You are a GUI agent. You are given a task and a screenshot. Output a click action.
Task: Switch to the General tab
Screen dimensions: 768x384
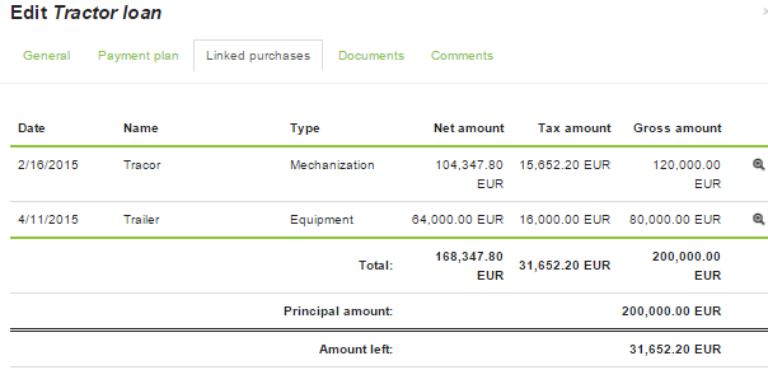click(47, 55)
